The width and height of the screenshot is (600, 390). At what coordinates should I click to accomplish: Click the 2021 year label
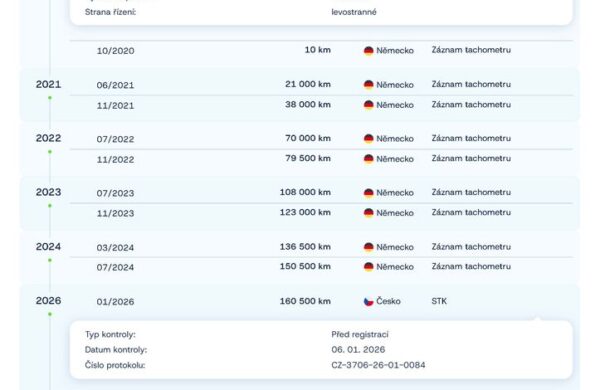(49, 84)
